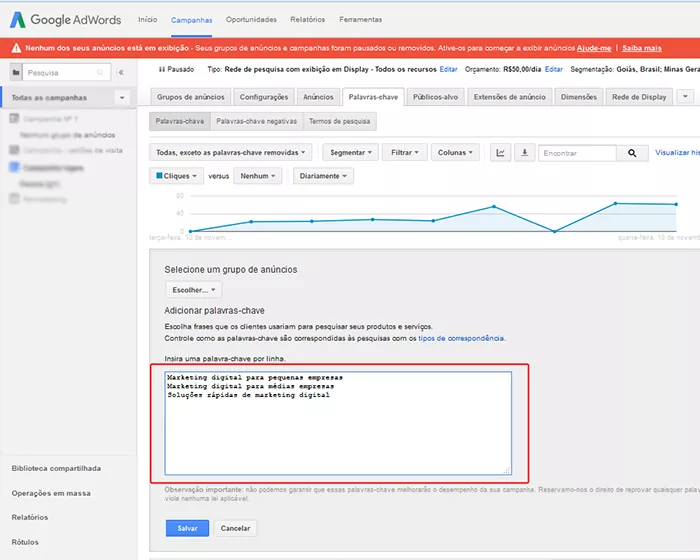Click the Salvar button
700x560 pixels.
tap(187, 528)
